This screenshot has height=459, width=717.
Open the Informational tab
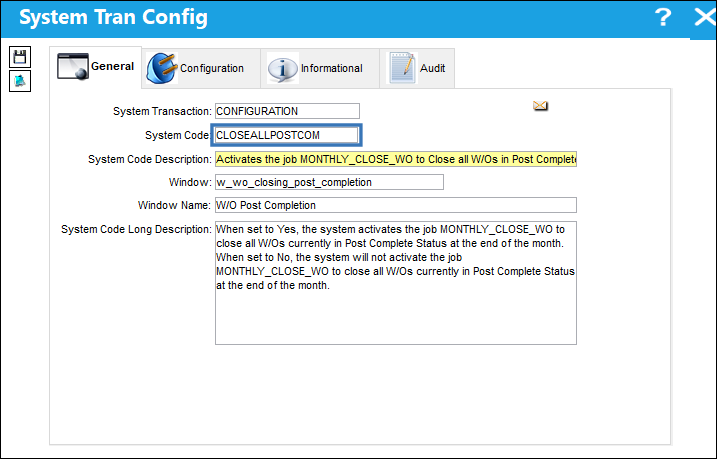point(320,68)
